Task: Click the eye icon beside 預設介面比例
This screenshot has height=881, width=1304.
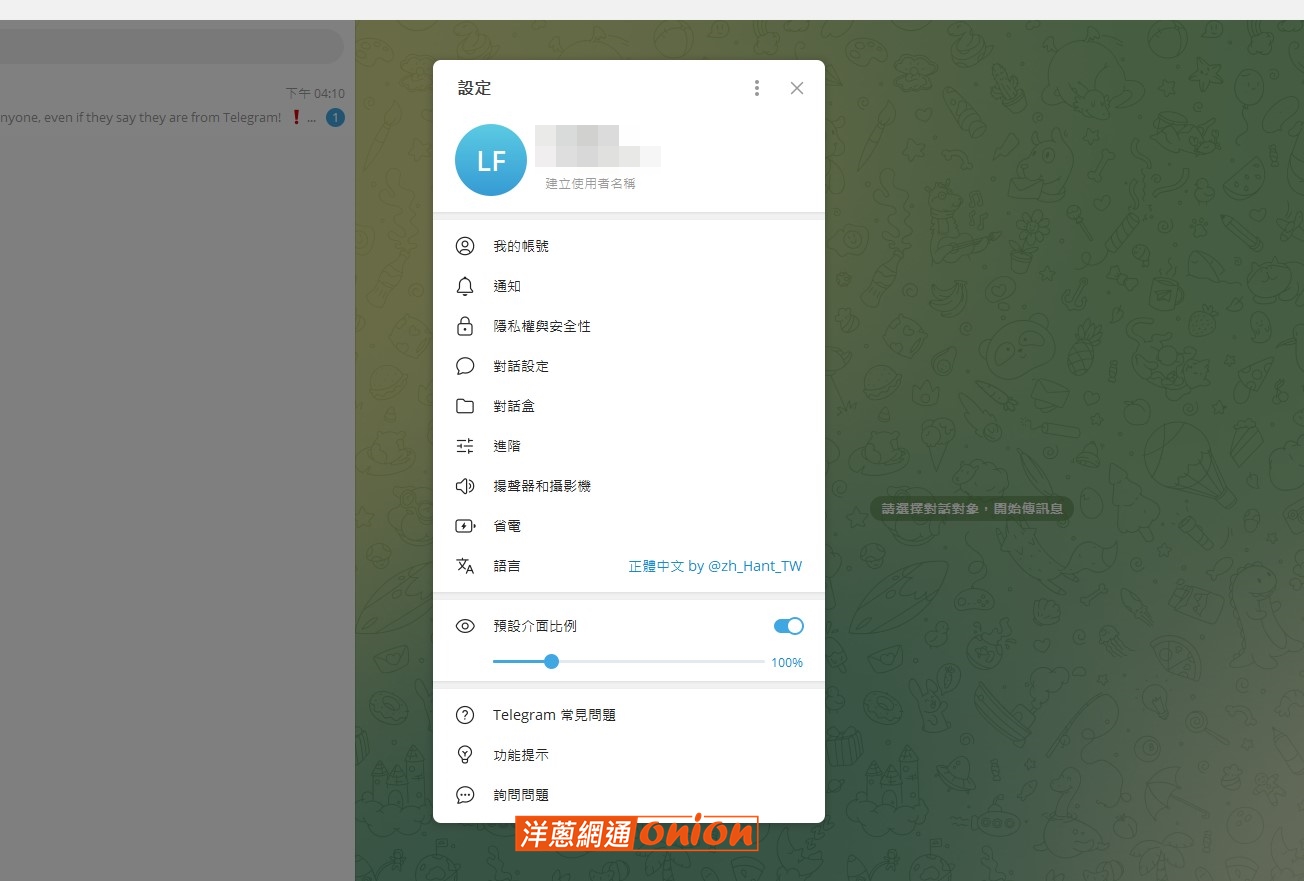Action: pos(465,626)
